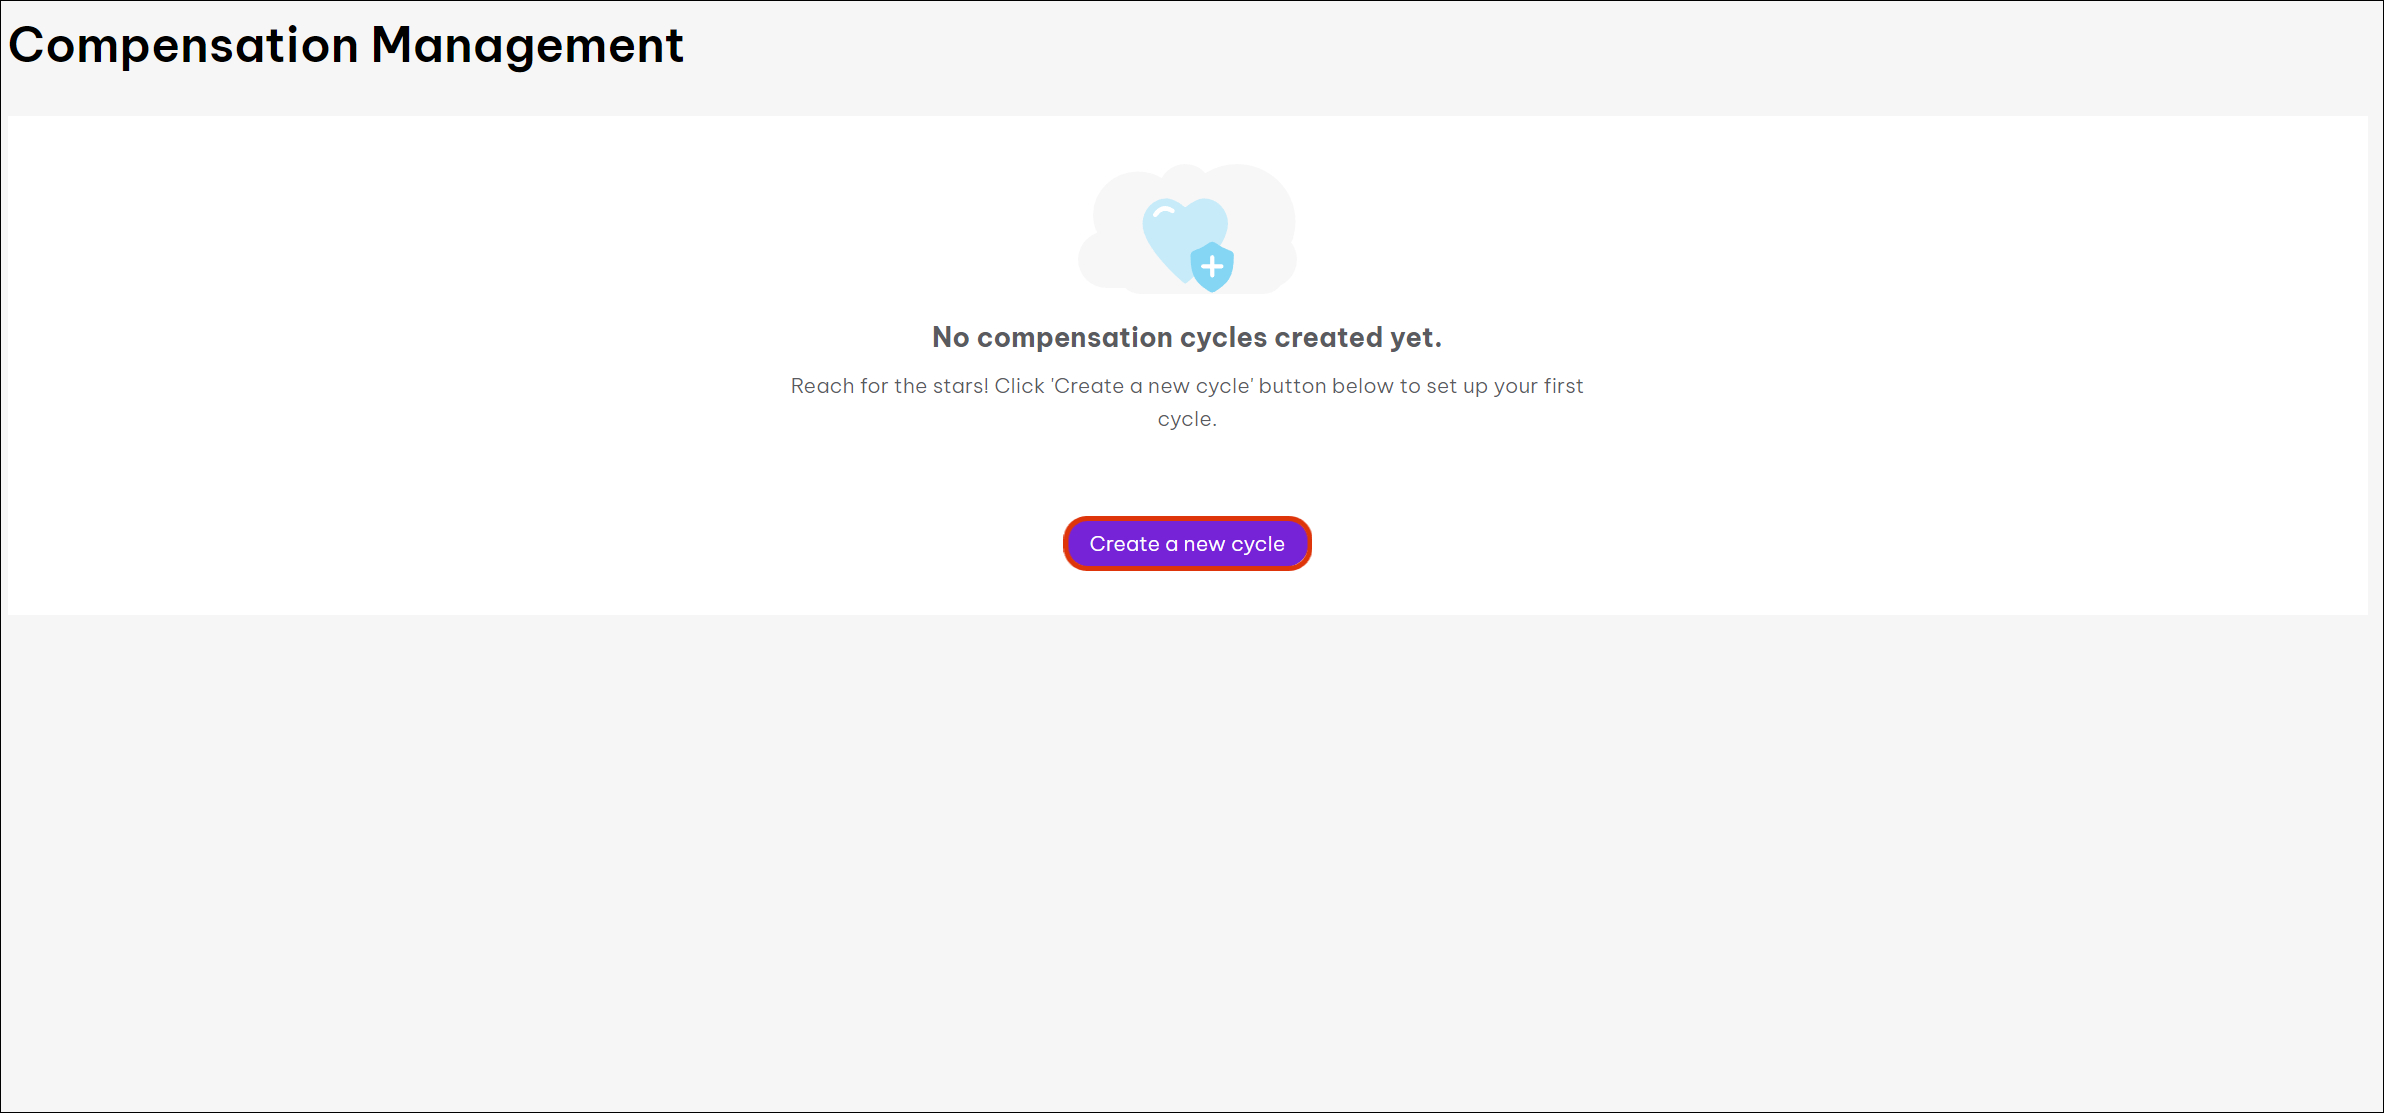This screenshot has width=2384, height=1113.
Task: Select the word "Compensation" in the page title
Action: pos(184,45)
